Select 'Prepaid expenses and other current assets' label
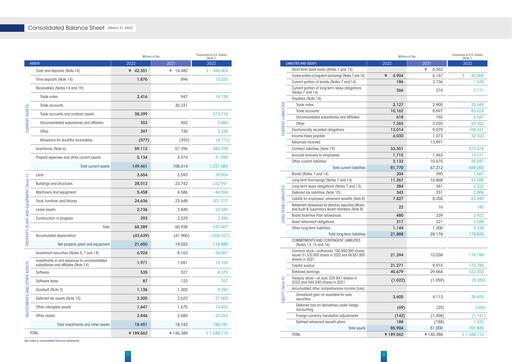This screenshot has width=512, height=362. [68, 157]
